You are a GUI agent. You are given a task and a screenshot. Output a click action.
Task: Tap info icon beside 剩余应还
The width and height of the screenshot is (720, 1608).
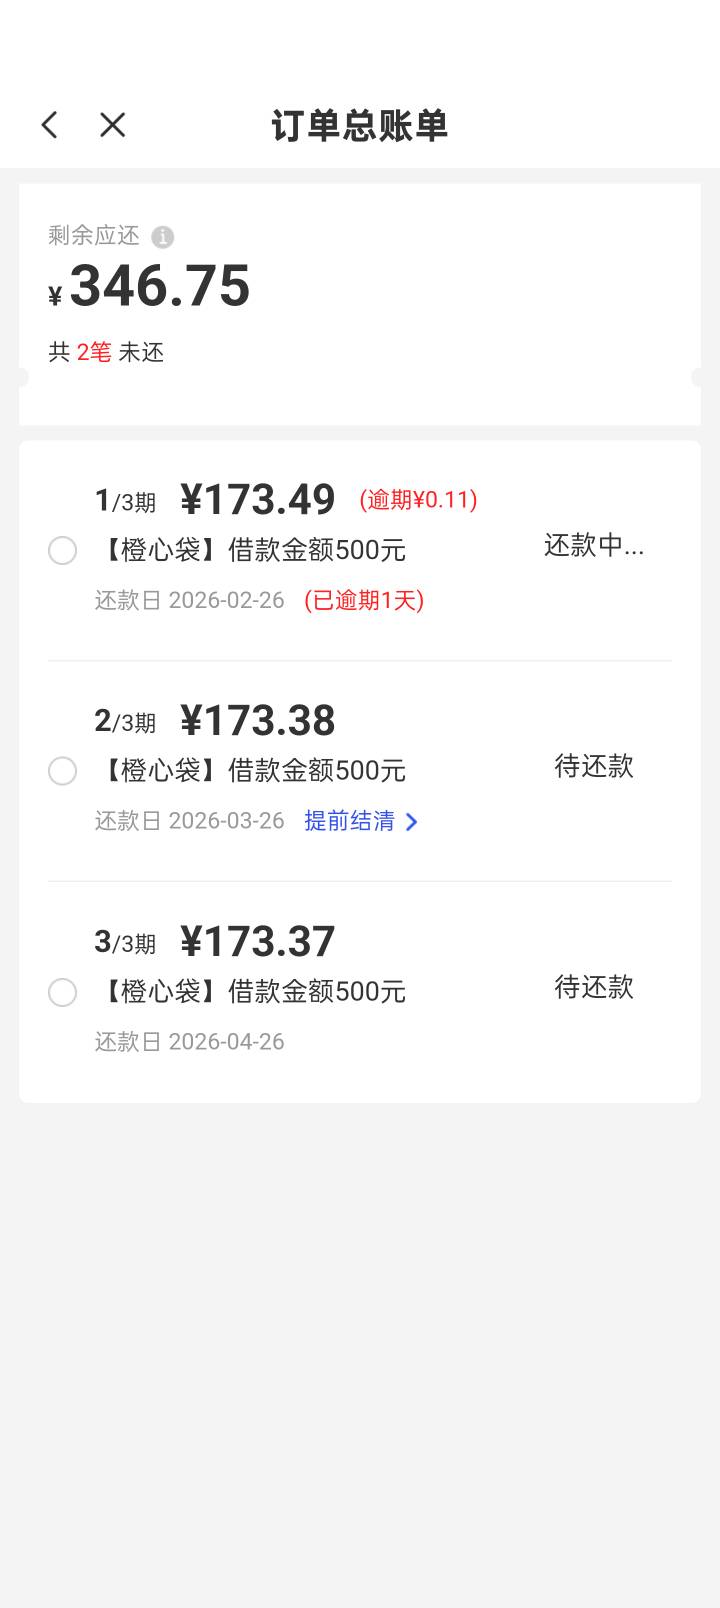(162, 237)
